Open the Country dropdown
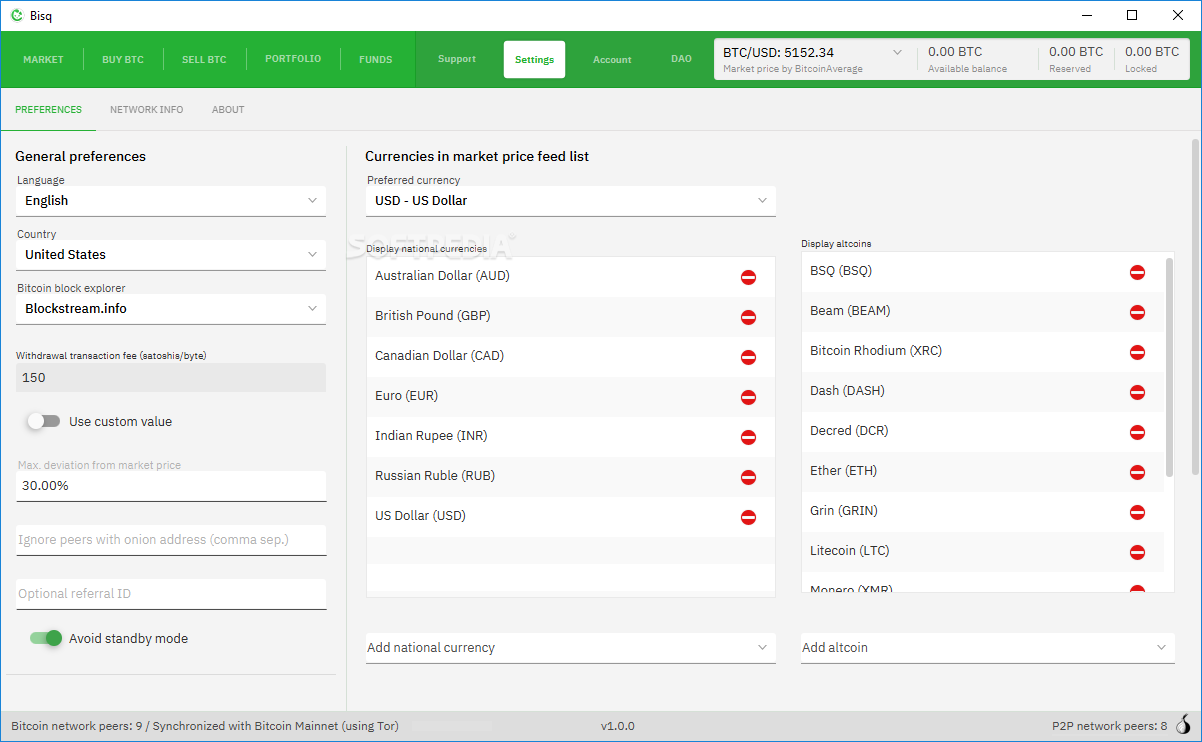1202x742 pixels. click(171, 254)
